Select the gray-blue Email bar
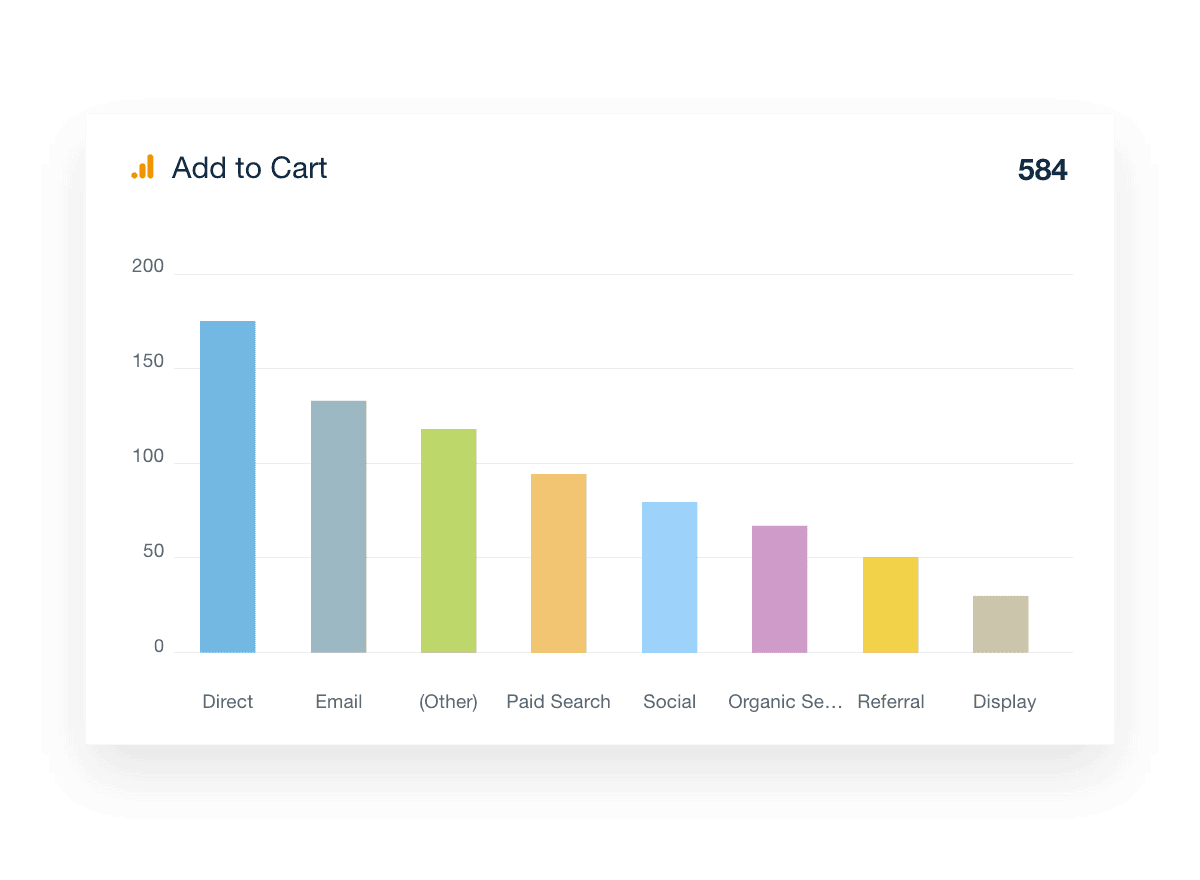Screen dimensions: 1200x880 [338, 527]
